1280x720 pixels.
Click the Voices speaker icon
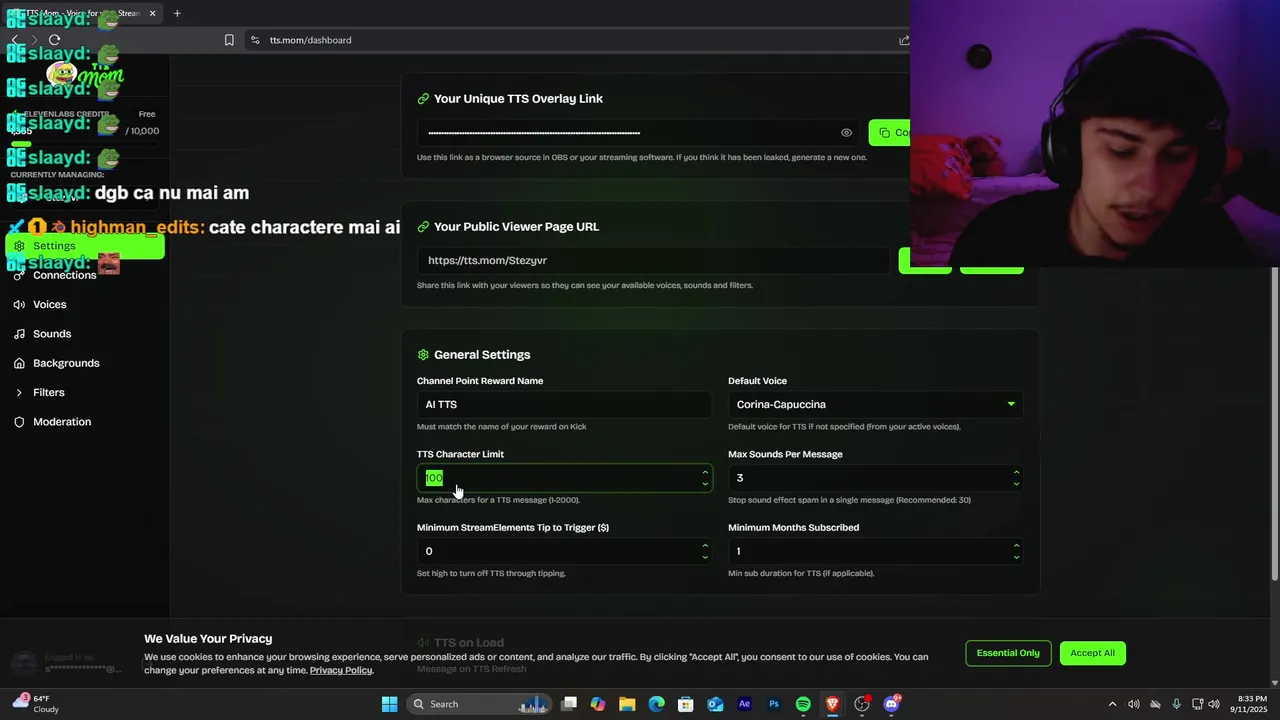(19, 304)
